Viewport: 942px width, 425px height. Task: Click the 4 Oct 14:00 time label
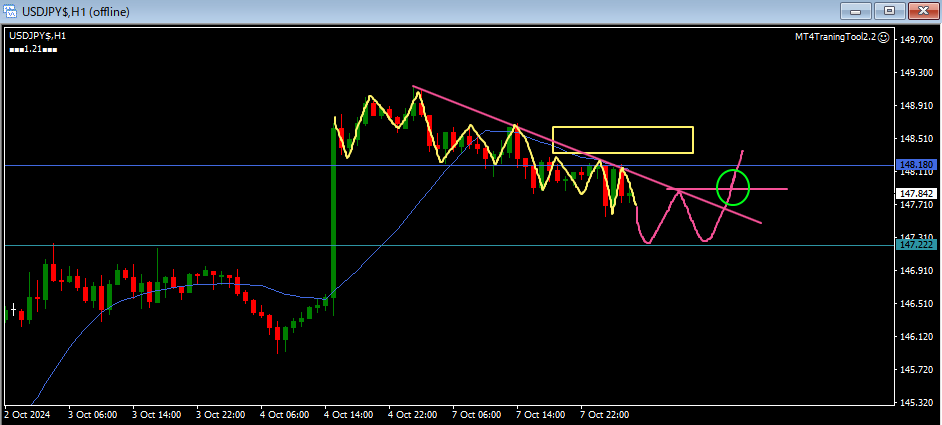(x=348, y=413)
